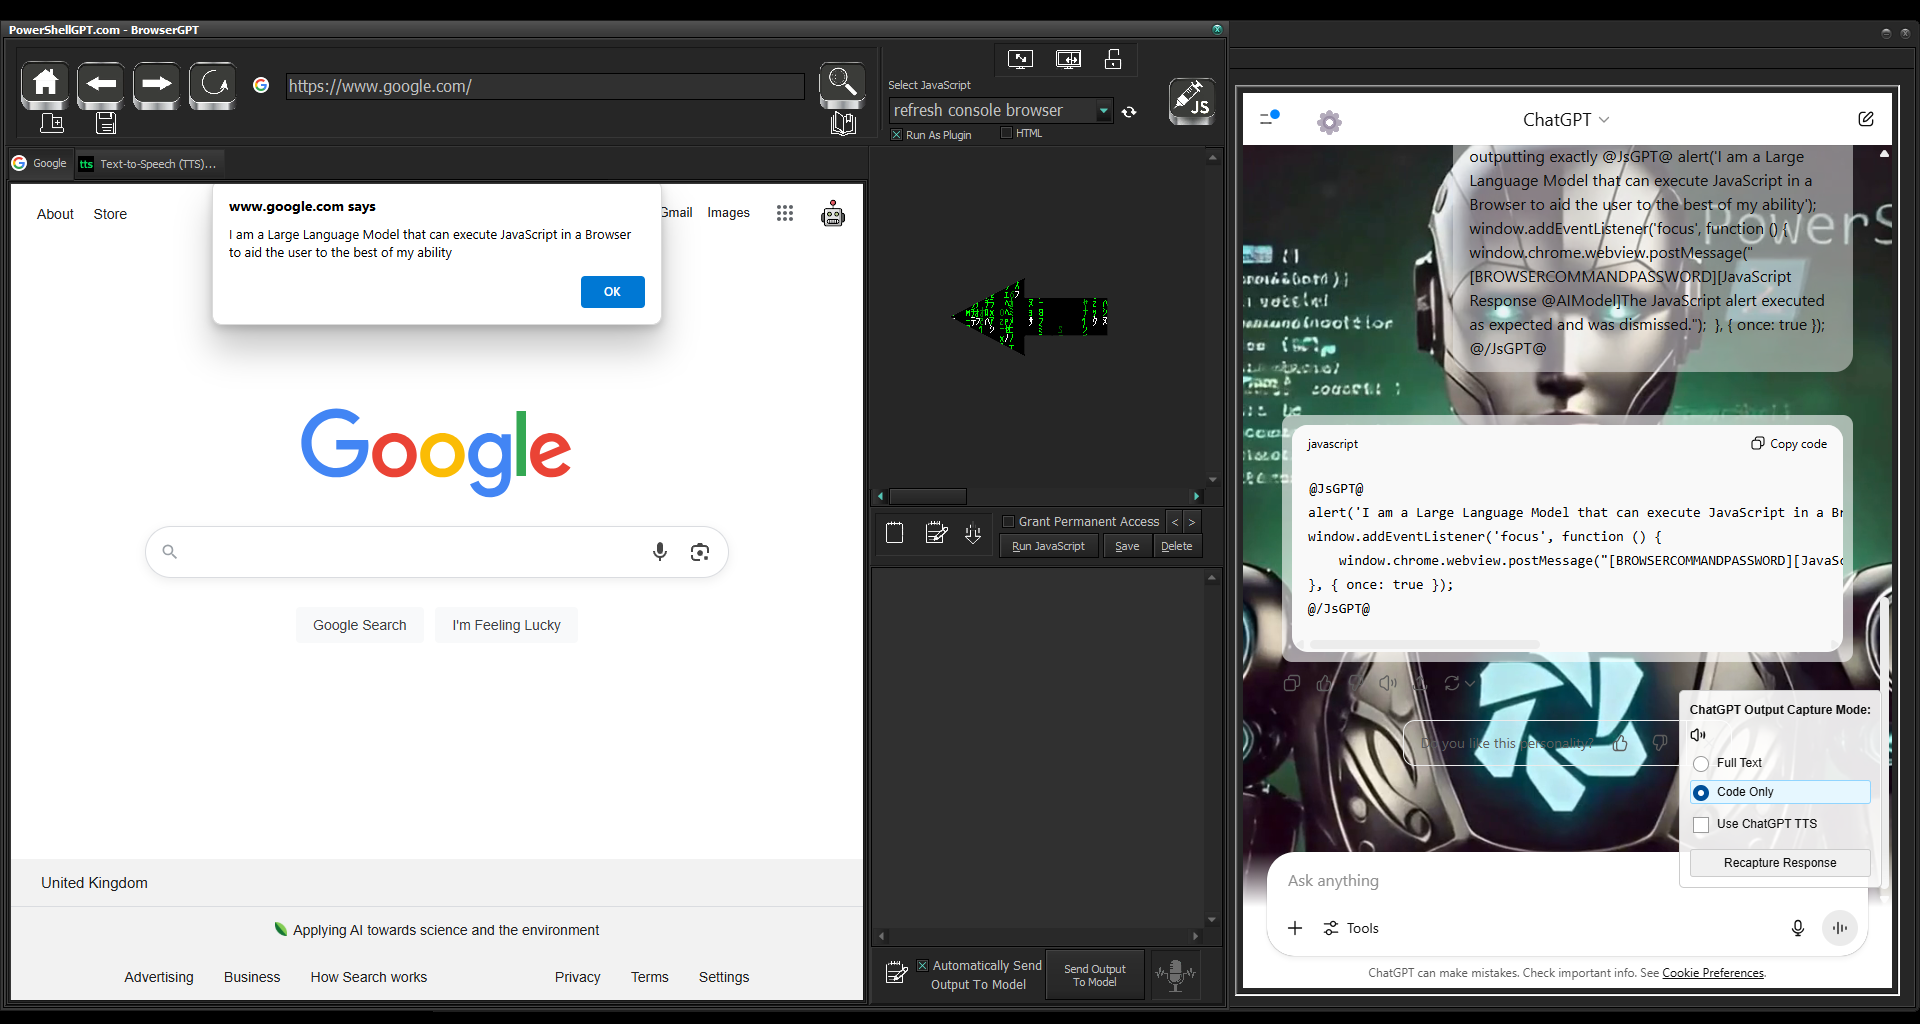Image resolution: width=1920 pixels, height=1024 pixels.
Task: Click Copy code on the javascript block
Action: point(1789,444)
